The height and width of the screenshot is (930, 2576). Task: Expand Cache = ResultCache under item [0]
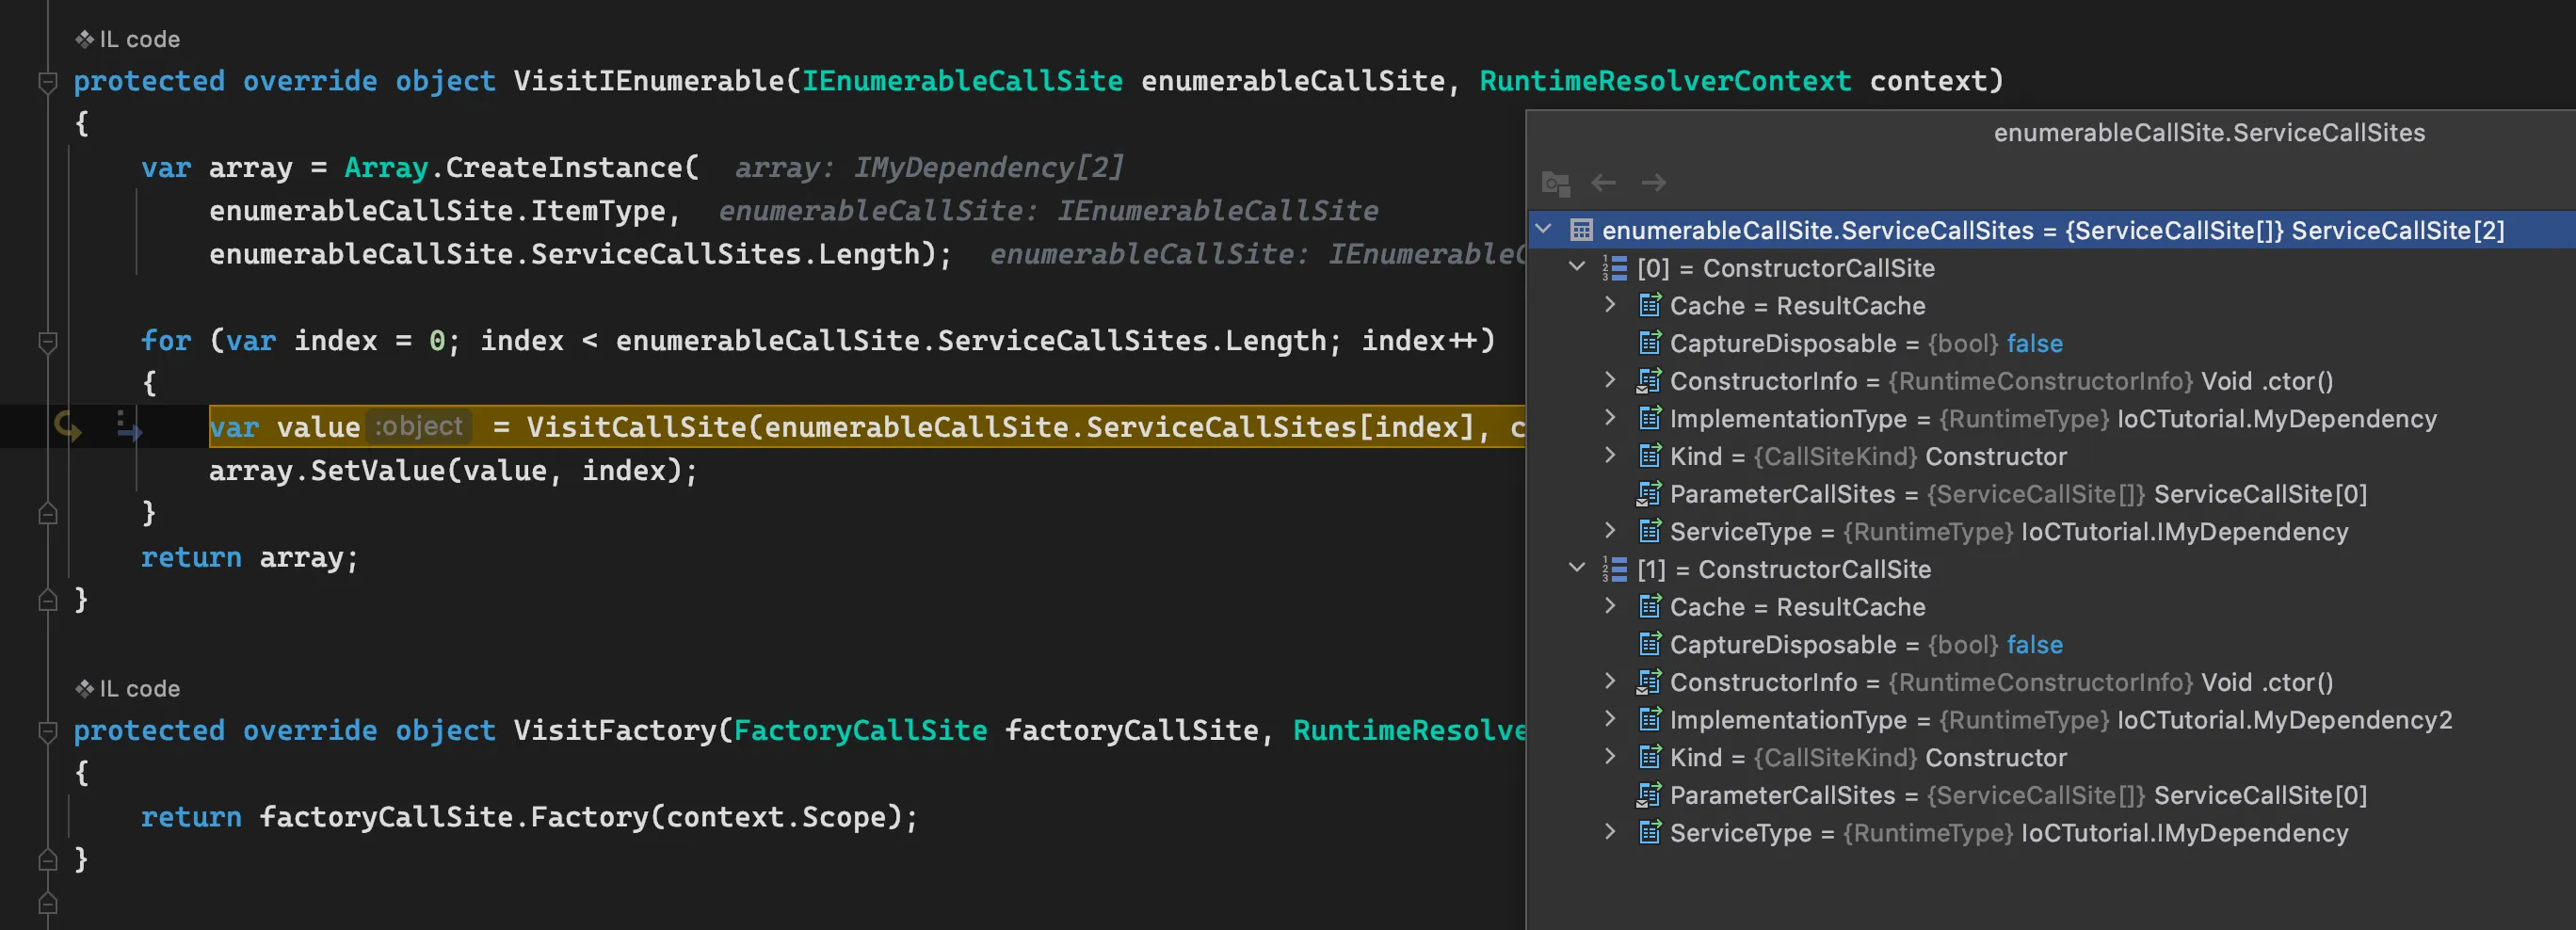point(1610,305)
